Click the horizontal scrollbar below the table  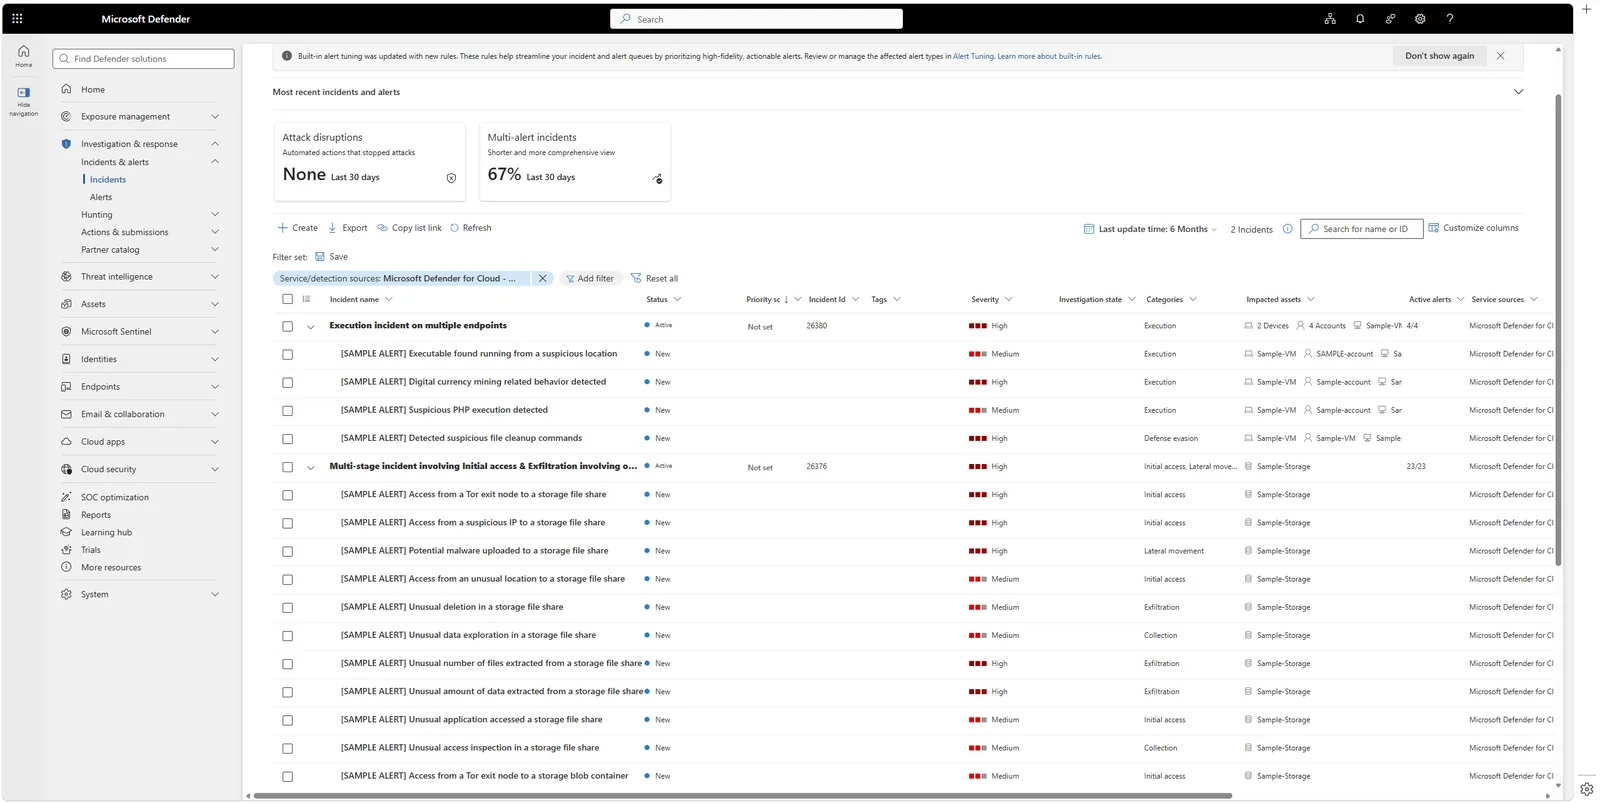pos(743,796)
